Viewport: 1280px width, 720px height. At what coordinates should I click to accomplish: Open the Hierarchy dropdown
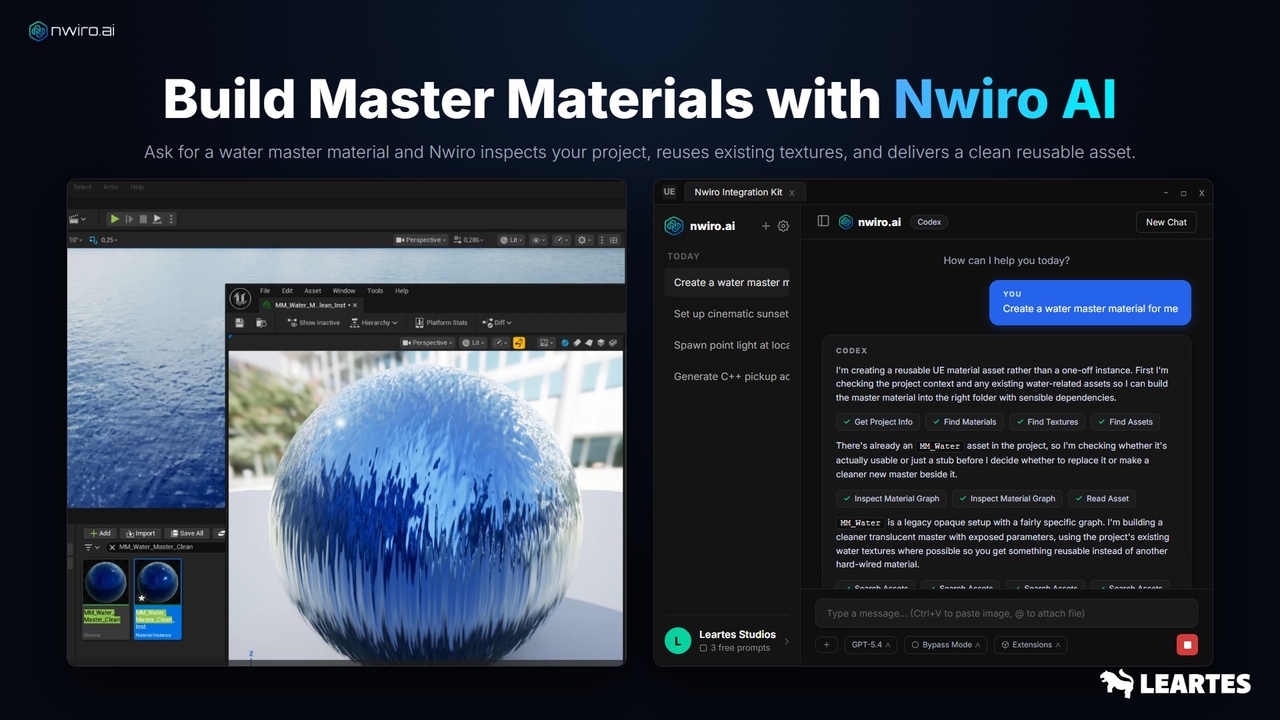click(374, 323)
